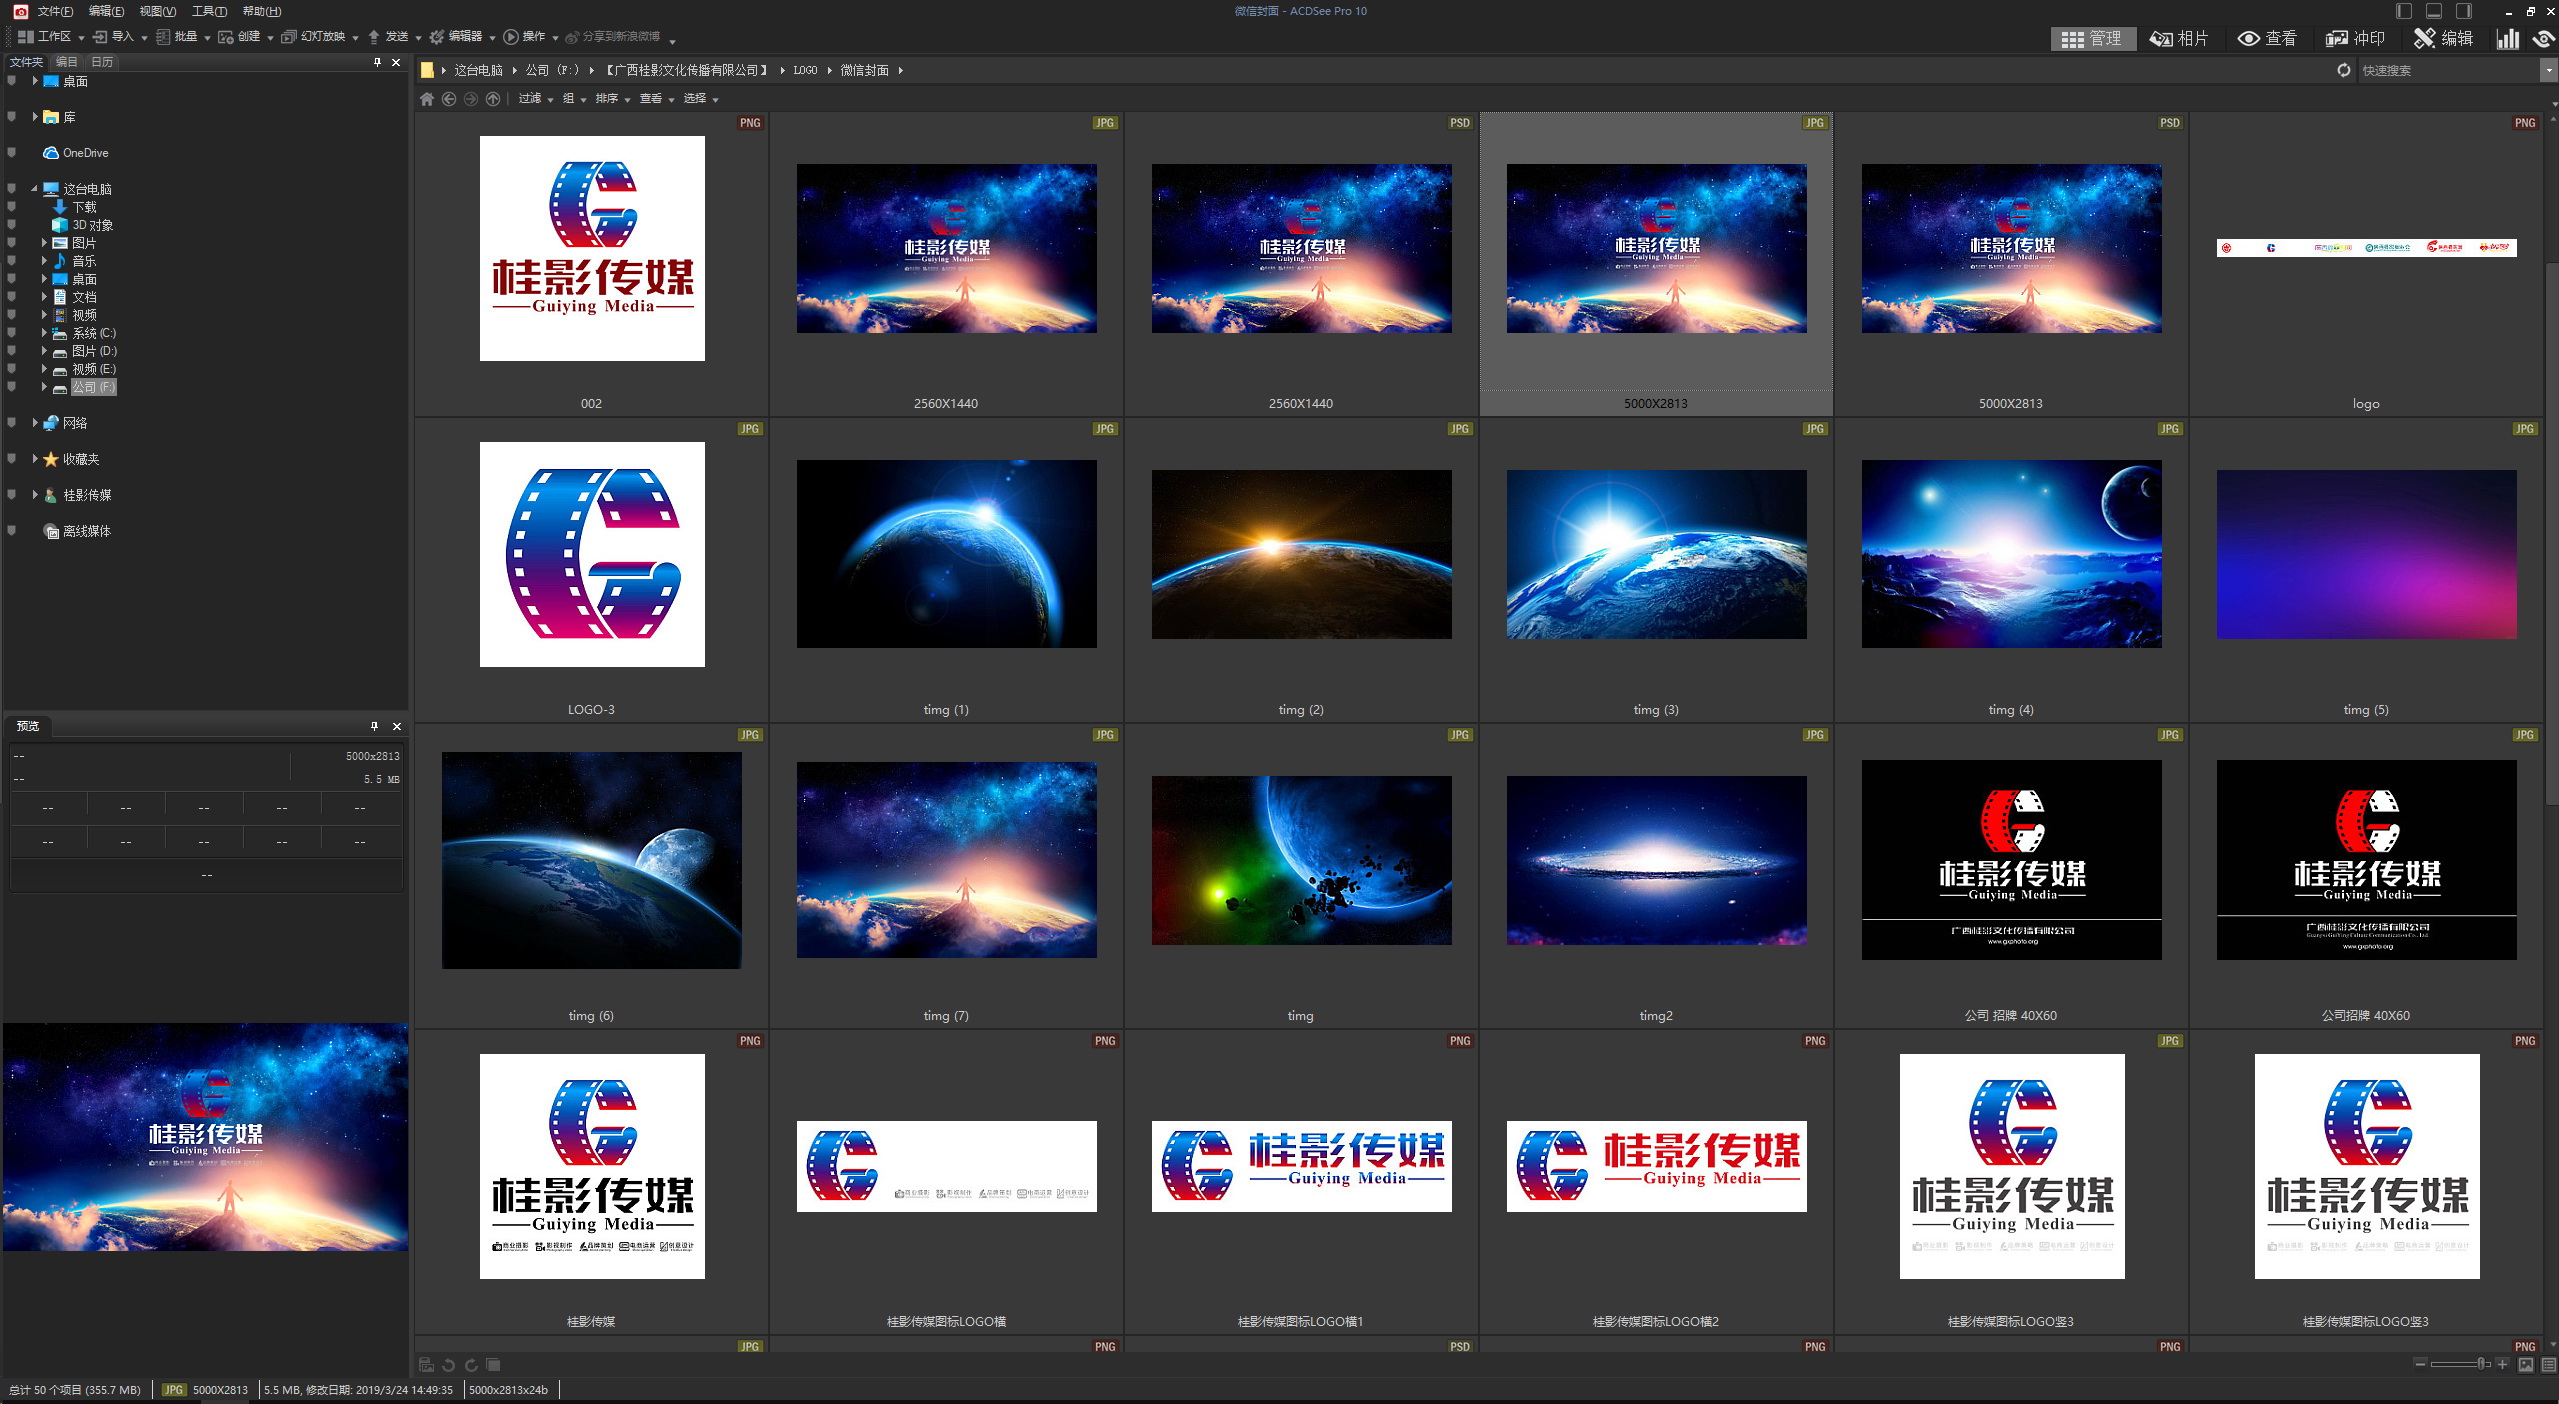Image resolution: width=2559 pixels, height=1404 pixels.
Task: Toggle easy-select marker for OneDrive
Action: click(11, 153)
